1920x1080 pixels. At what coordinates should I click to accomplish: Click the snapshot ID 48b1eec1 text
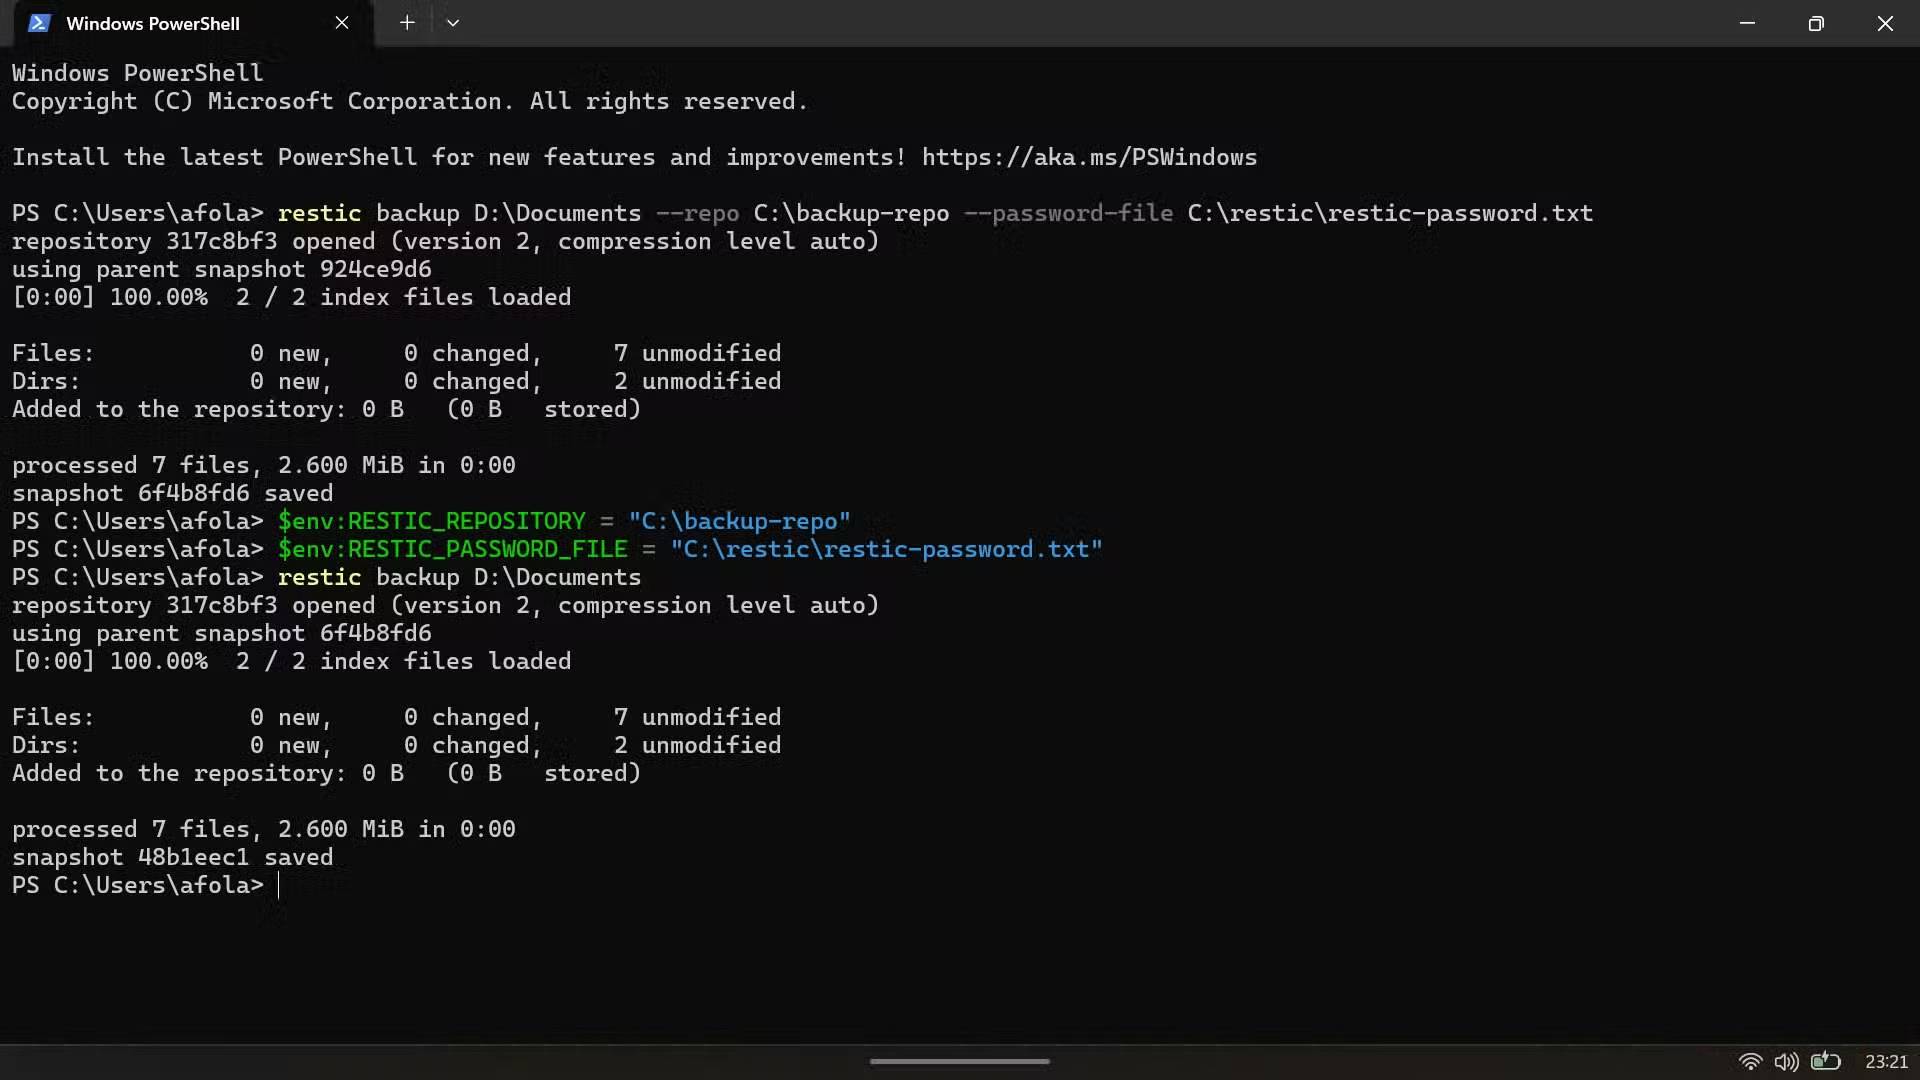193,857
